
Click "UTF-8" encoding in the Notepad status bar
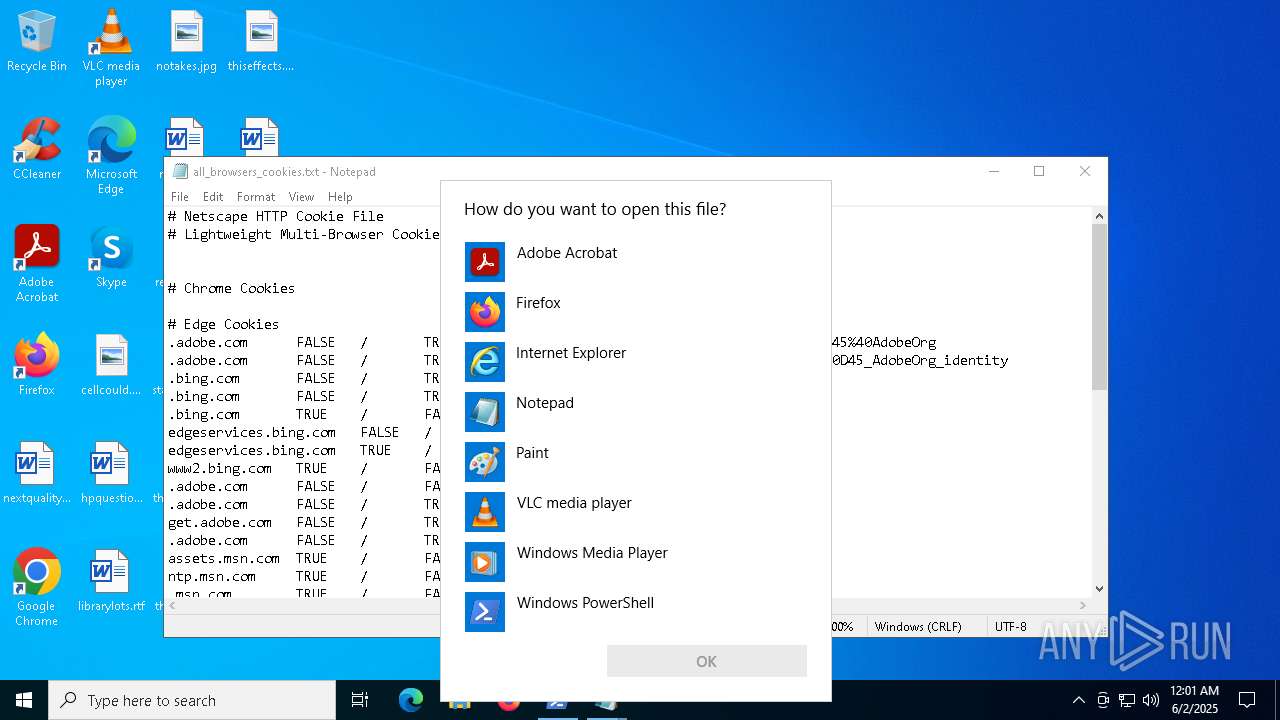pyautogui.click(x=1010, y=626)
